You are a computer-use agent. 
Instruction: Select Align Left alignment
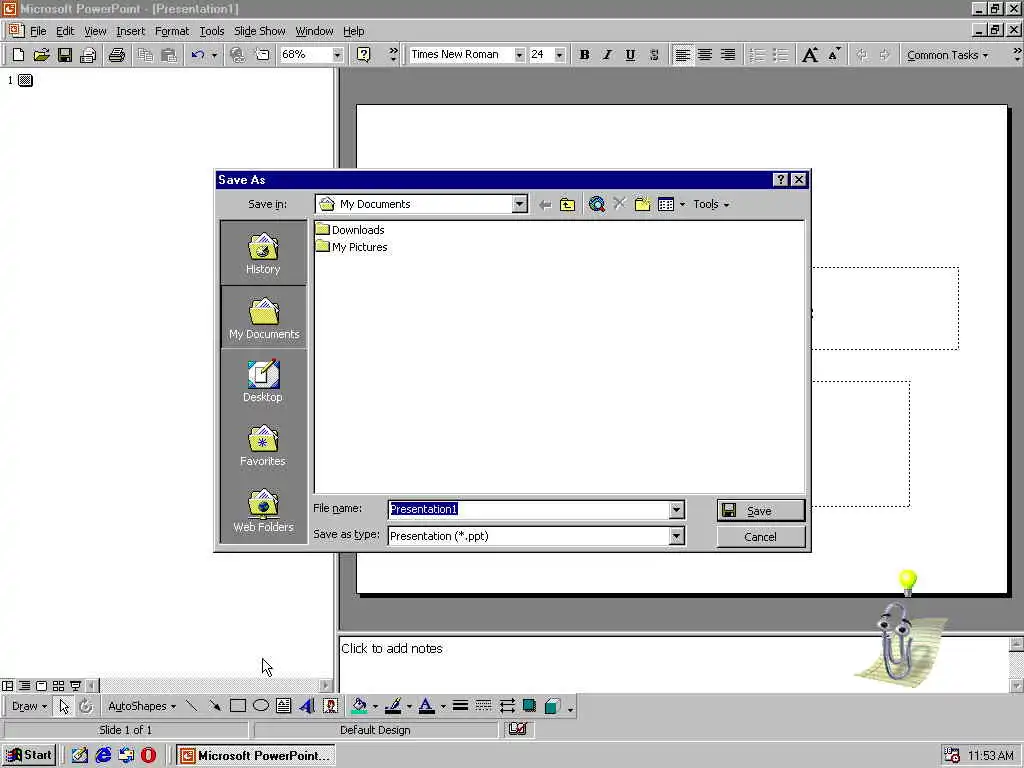point(682,55)
